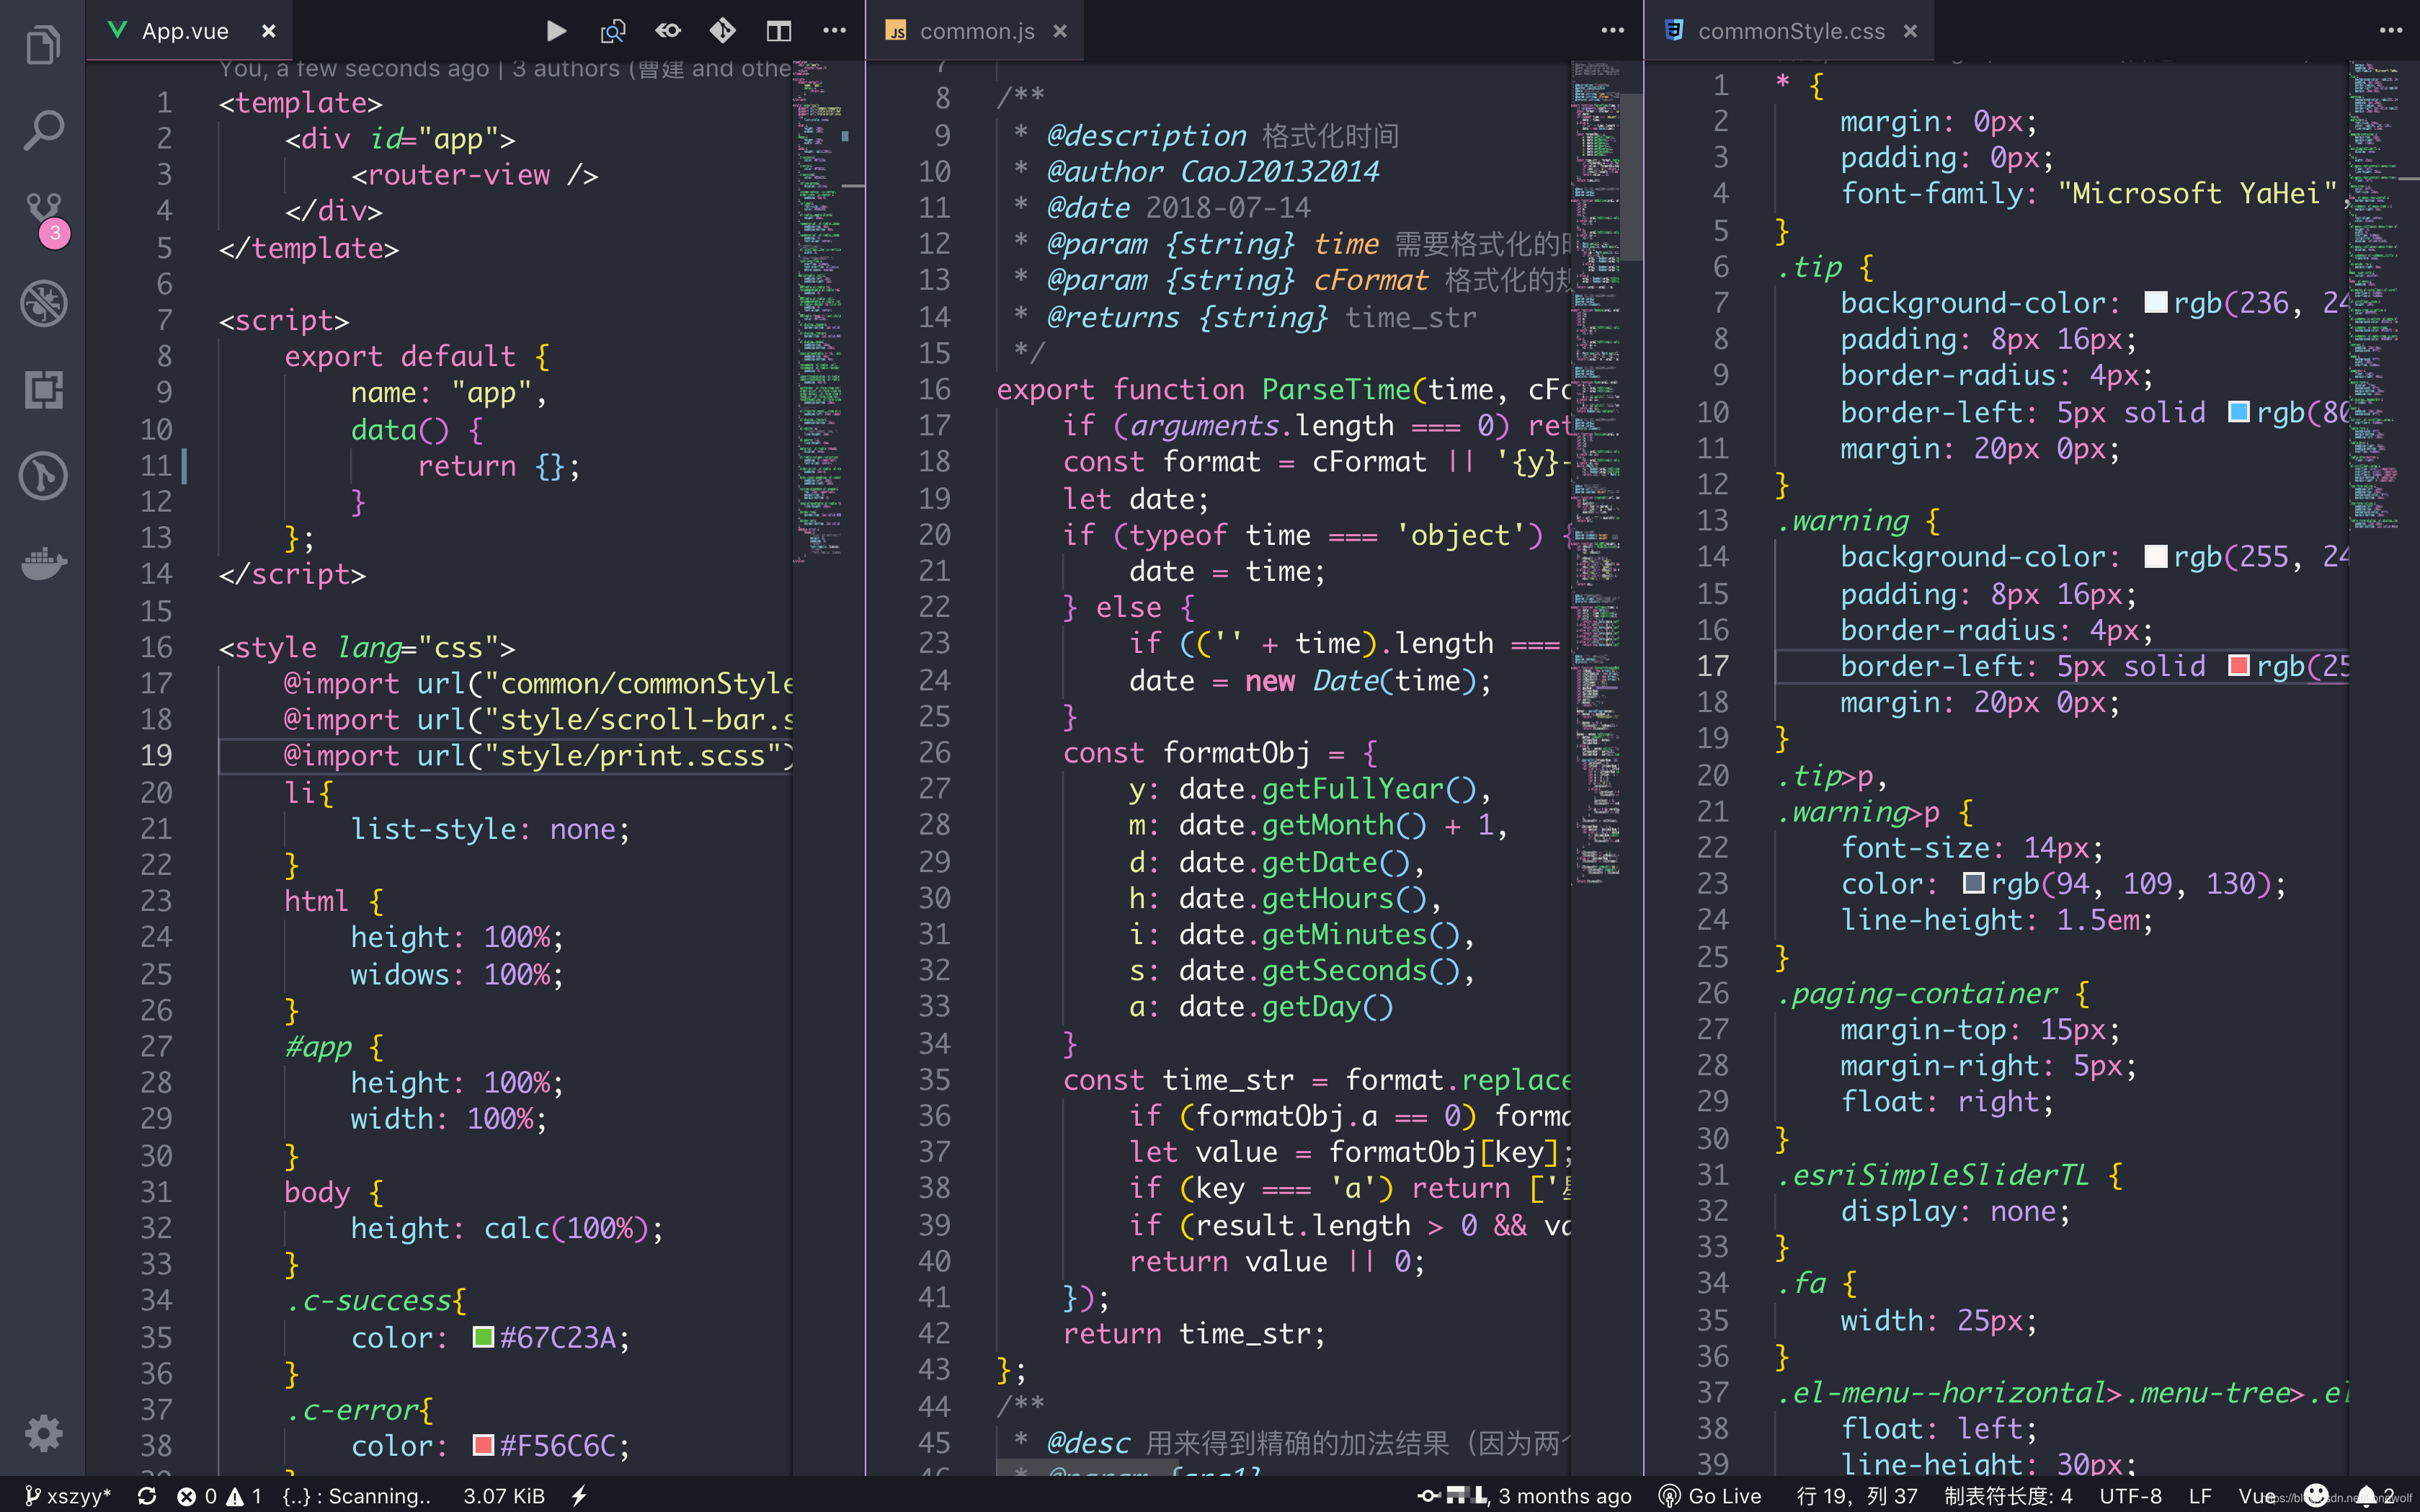Click the #67C23A green color swatch
2420x1512 pixels.
point(483,1337)
